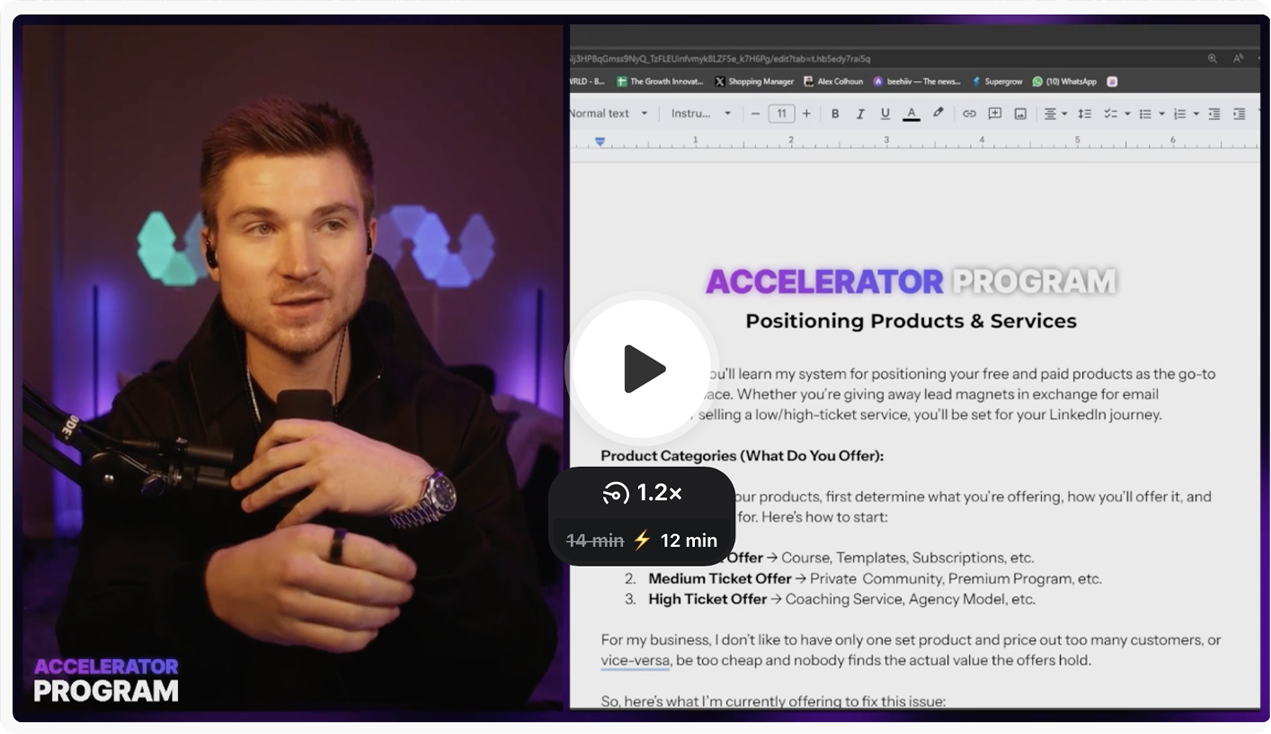Select the highlight color pen icon
1271x734 pixels.
938,113
